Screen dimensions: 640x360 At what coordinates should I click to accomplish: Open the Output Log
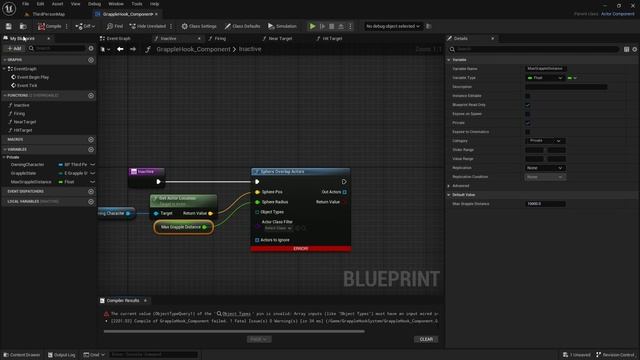[x=62, y=355]
